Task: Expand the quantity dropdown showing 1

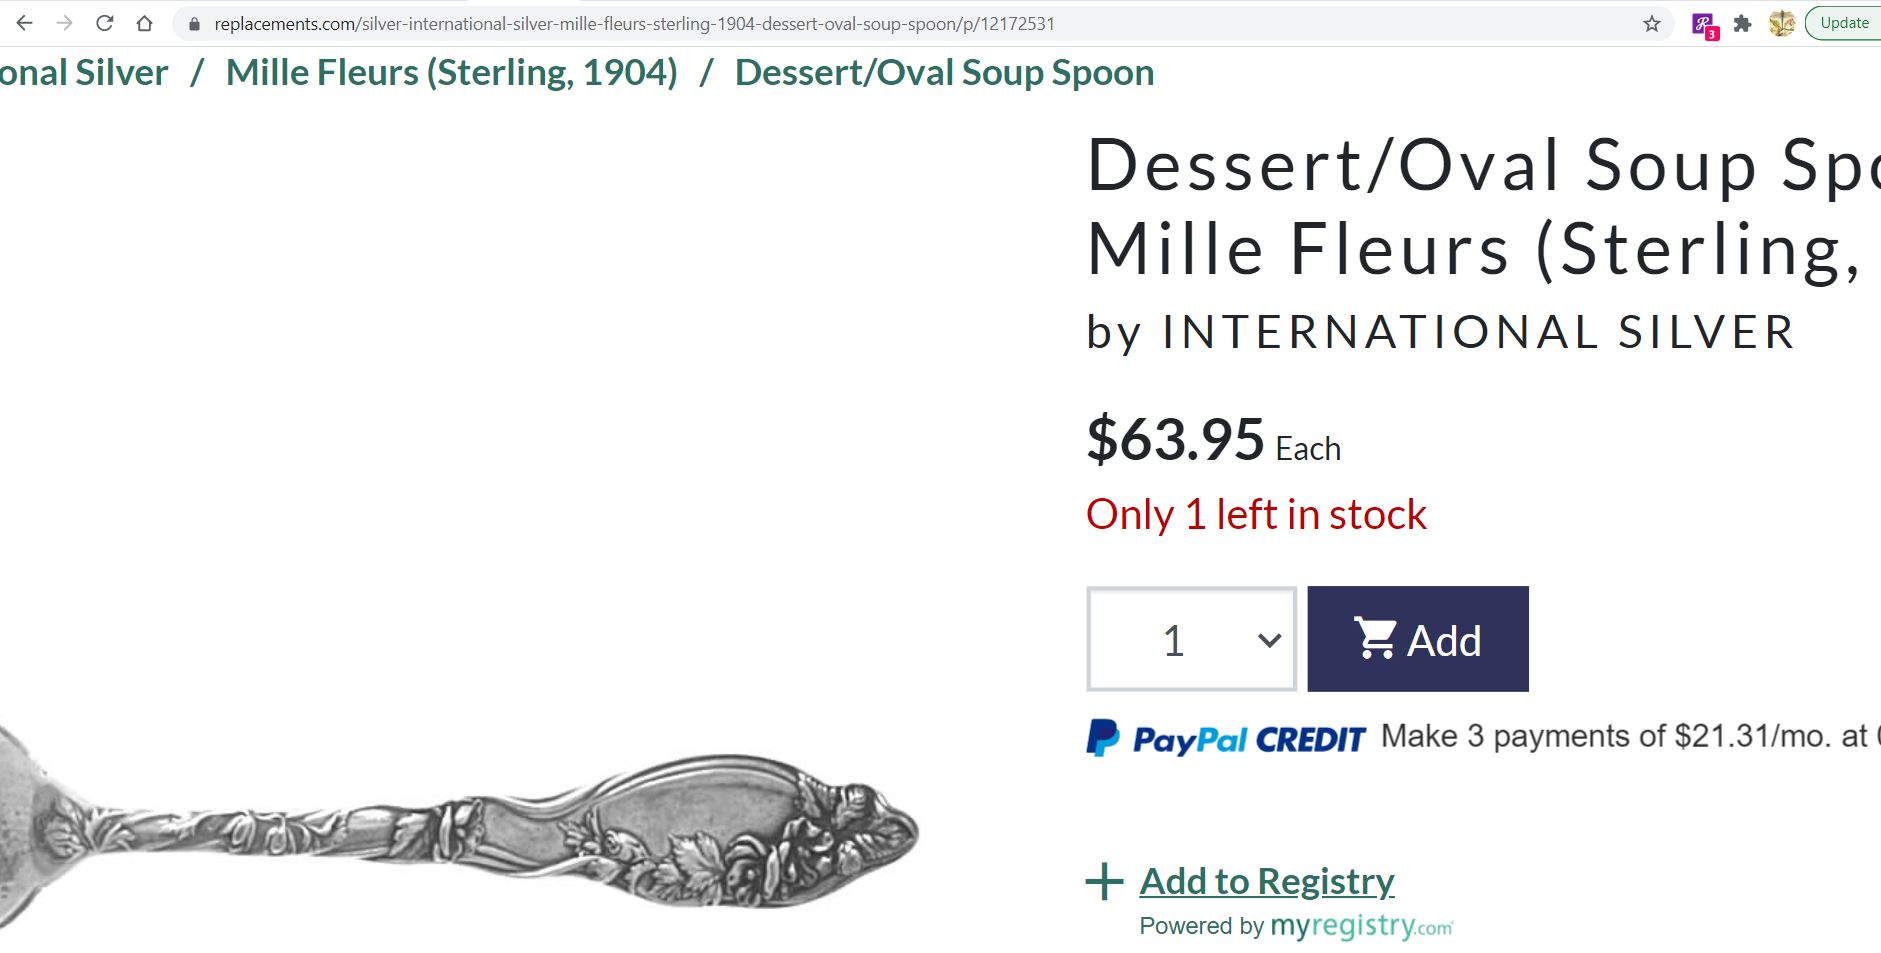Action: coord(1192,640)
